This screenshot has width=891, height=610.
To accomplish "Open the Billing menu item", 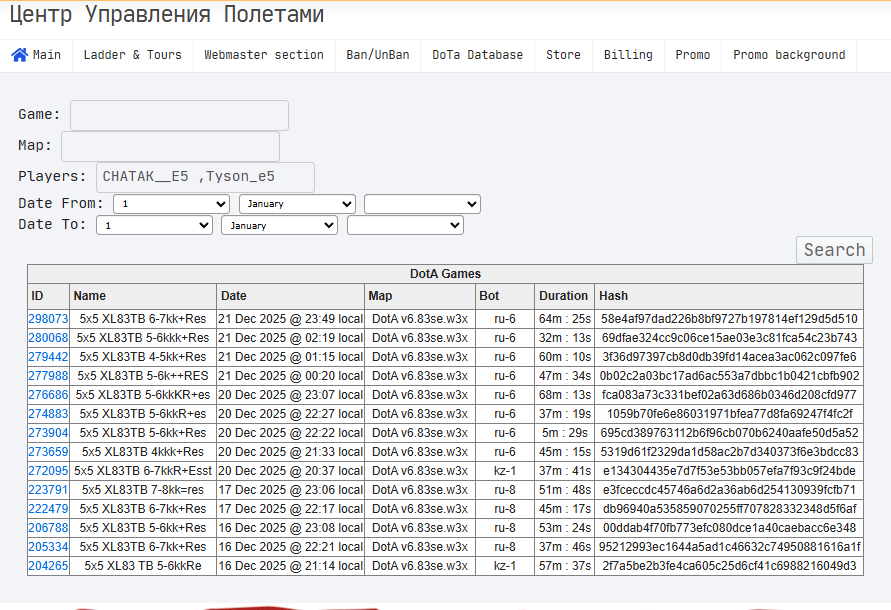I will click(628, 55).
